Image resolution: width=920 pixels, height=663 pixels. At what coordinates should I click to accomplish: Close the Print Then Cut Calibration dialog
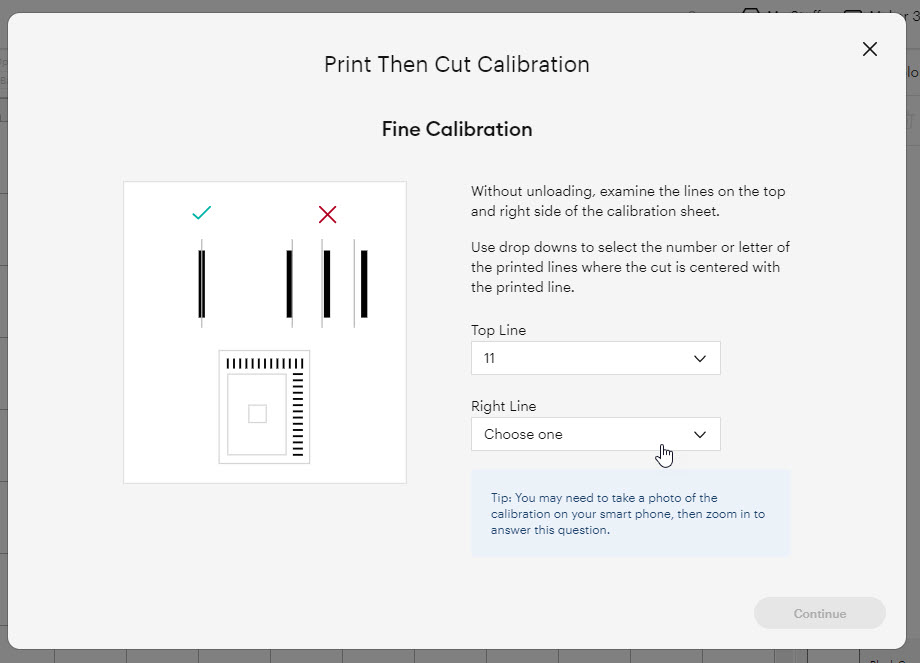pos(869,49)
